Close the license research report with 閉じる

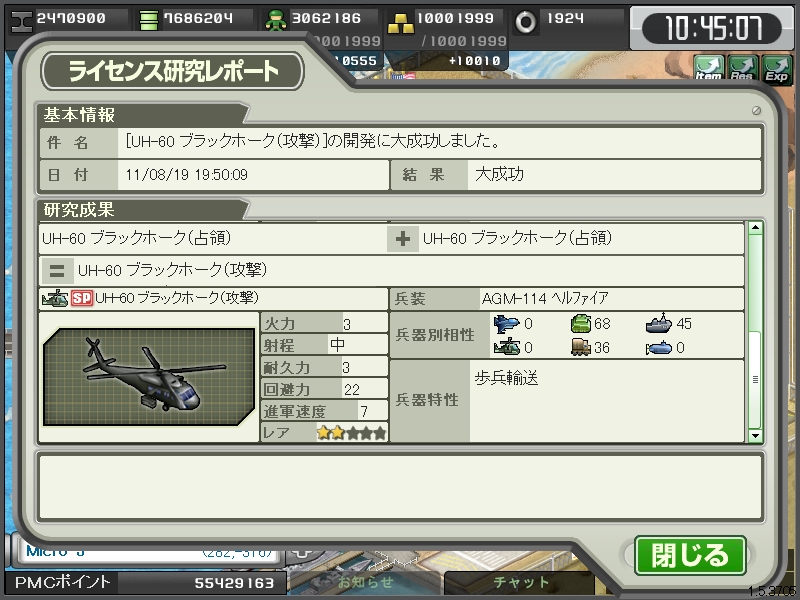click(690, 556)
